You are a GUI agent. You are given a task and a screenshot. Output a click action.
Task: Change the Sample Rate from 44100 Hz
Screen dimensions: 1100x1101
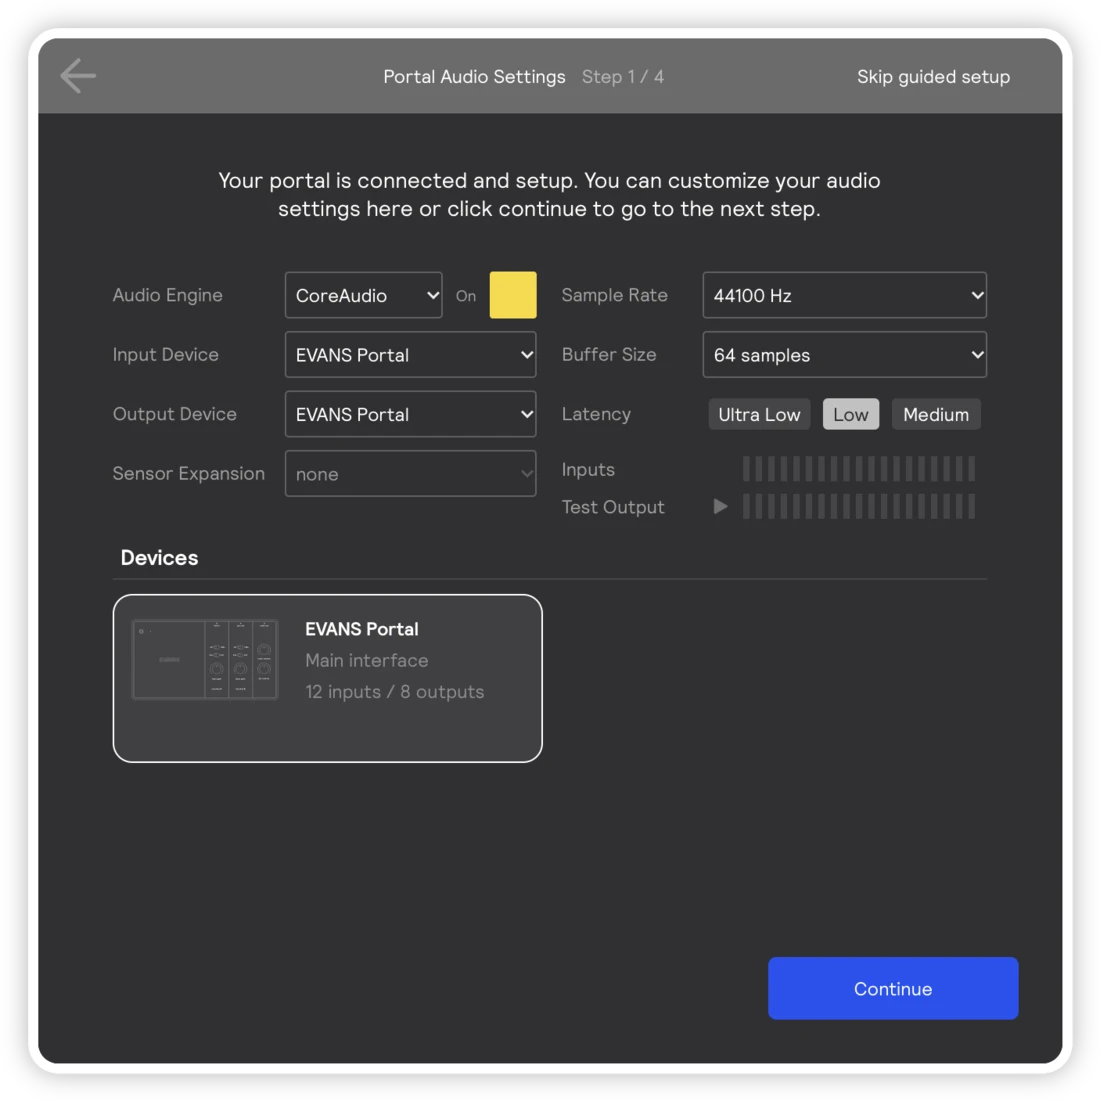click(844, 295)
